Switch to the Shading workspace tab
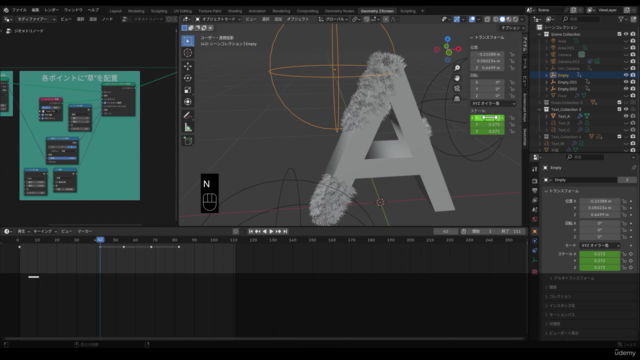640x360 pixels. (x=235, y=11)
